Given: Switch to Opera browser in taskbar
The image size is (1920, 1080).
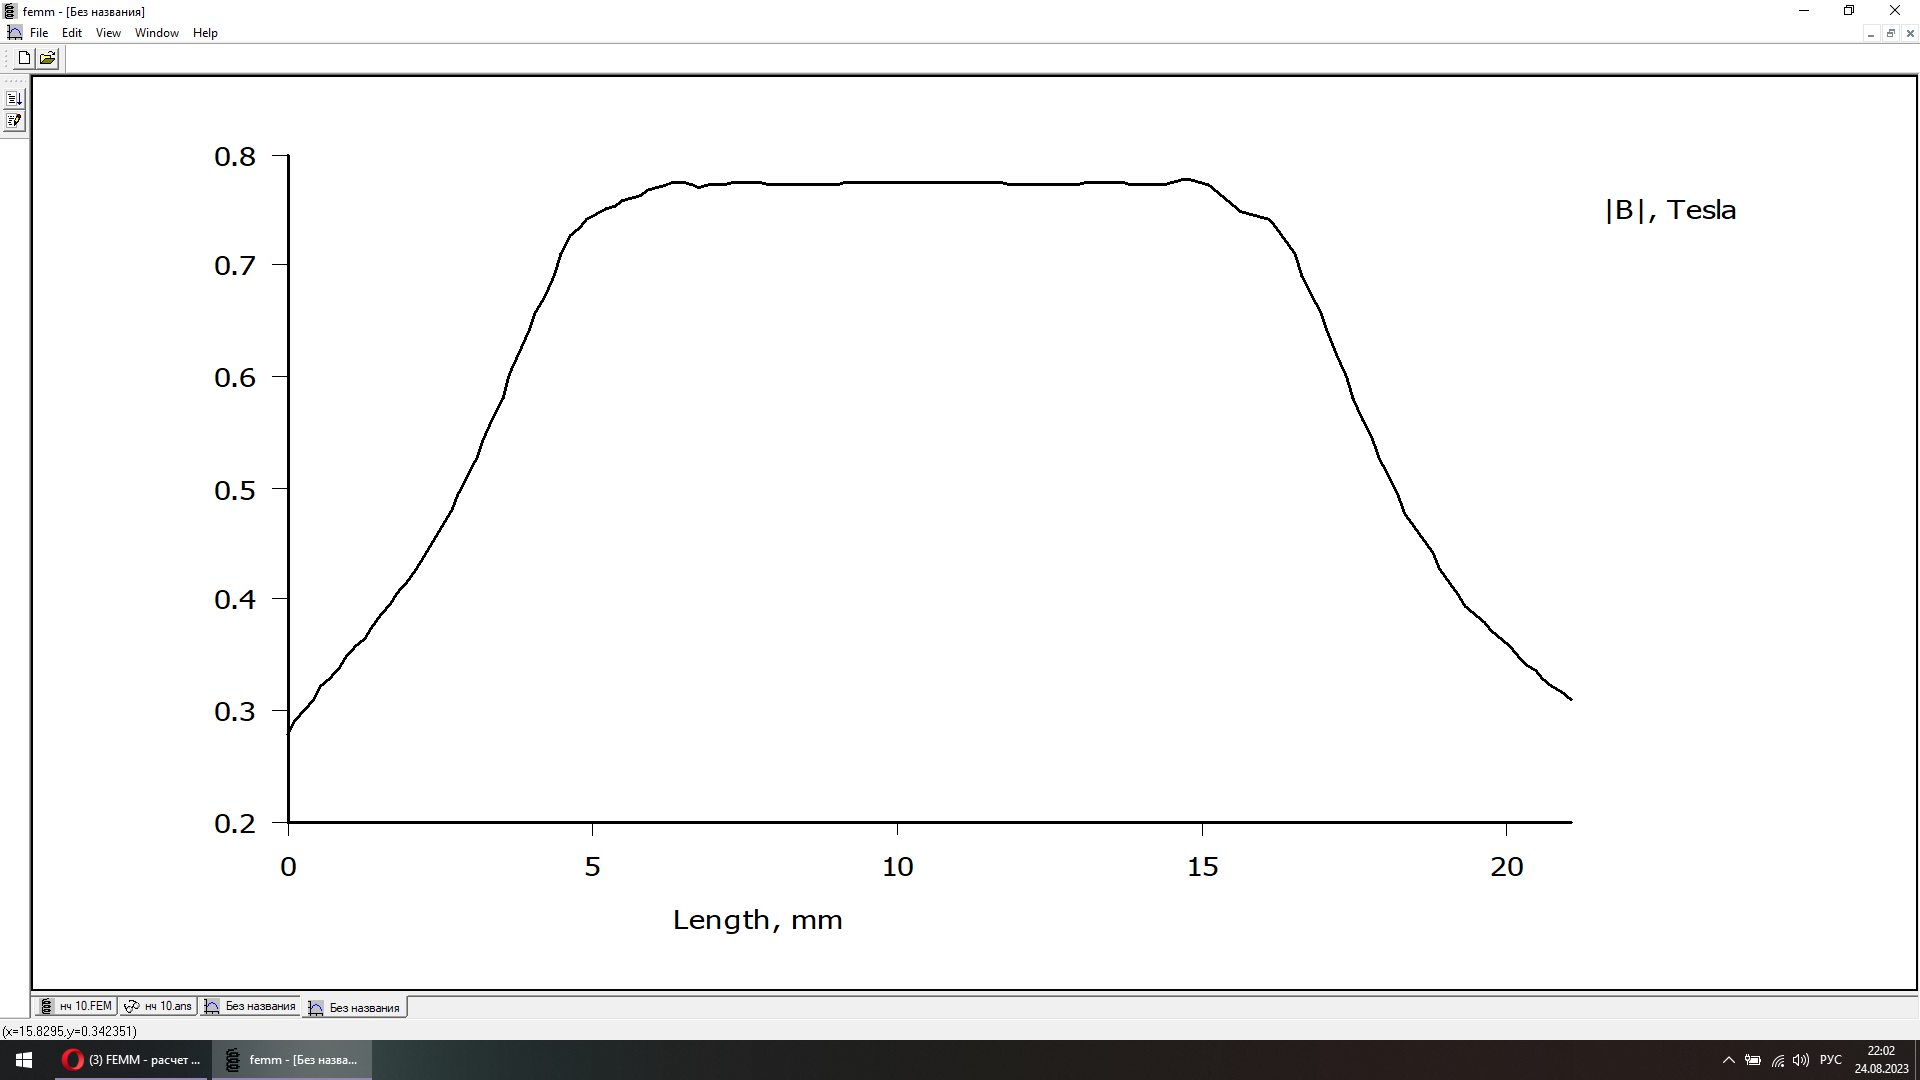Looking at the screenshot, I should [132, 1060].
